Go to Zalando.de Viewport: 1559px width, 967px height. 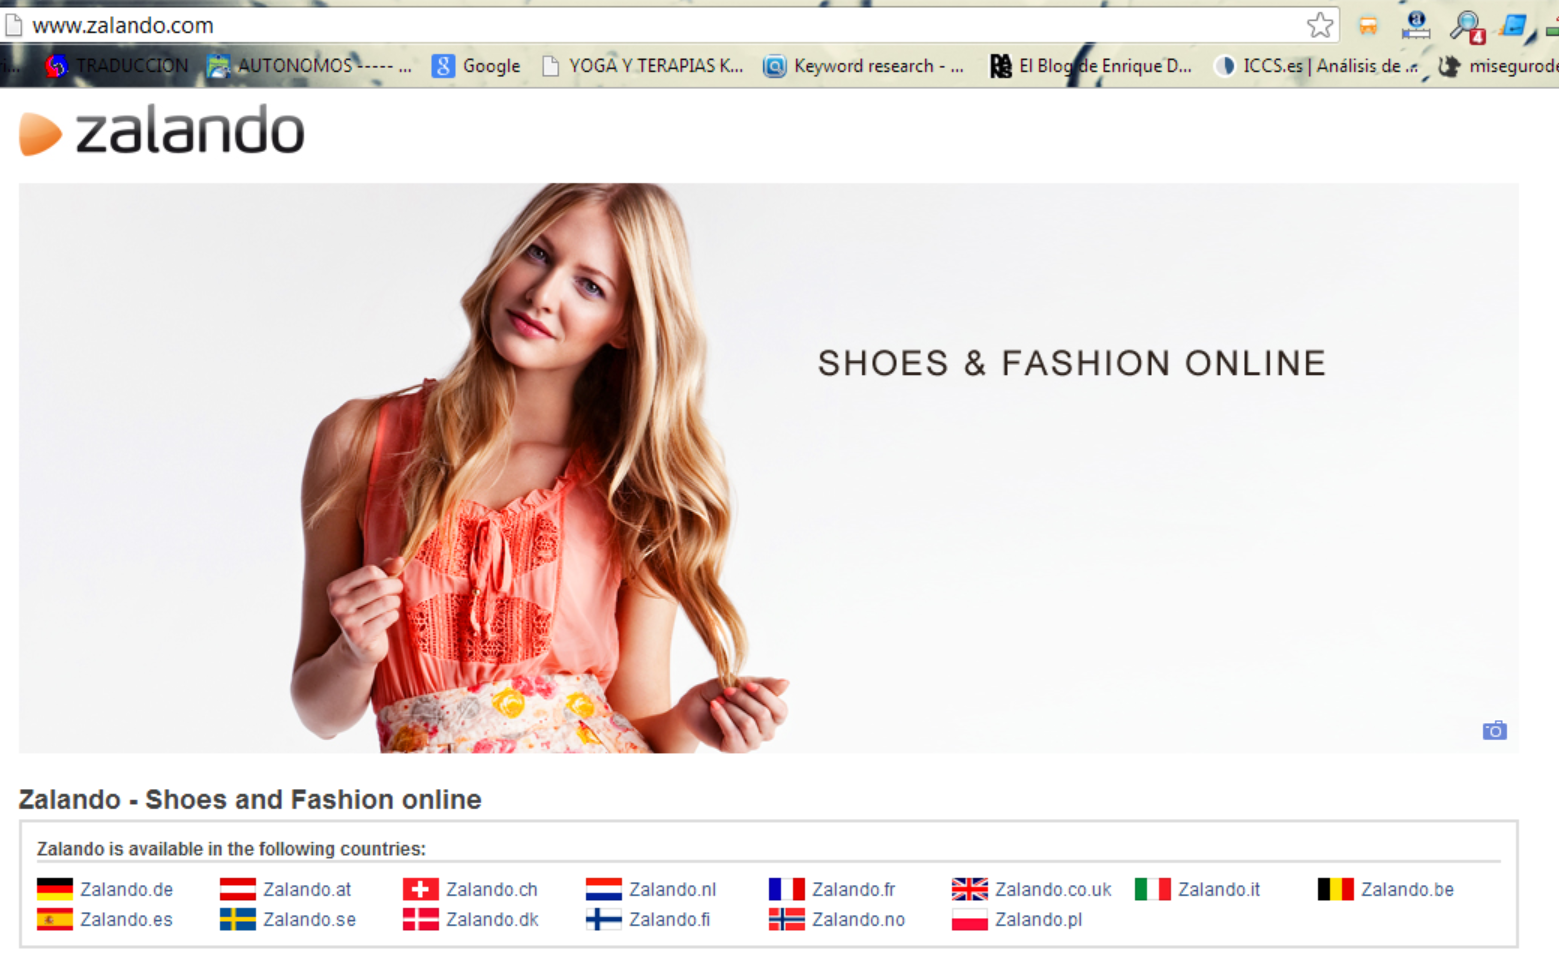tap(126, 889)
